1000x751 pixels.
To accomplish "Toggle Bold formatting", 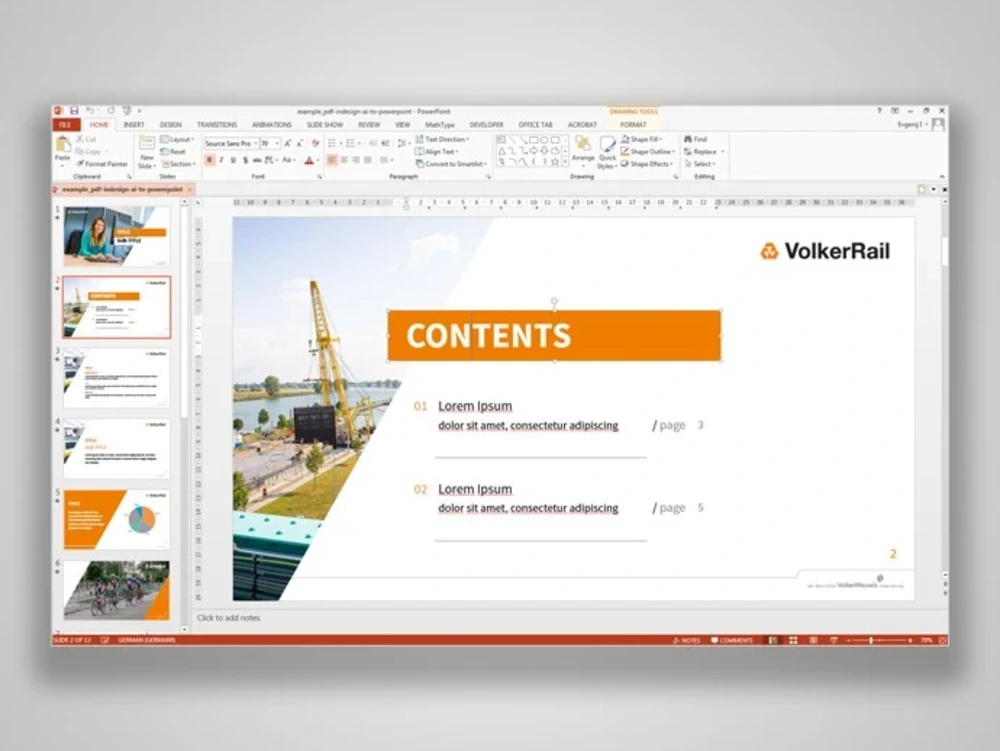I will tap(209, 160).
